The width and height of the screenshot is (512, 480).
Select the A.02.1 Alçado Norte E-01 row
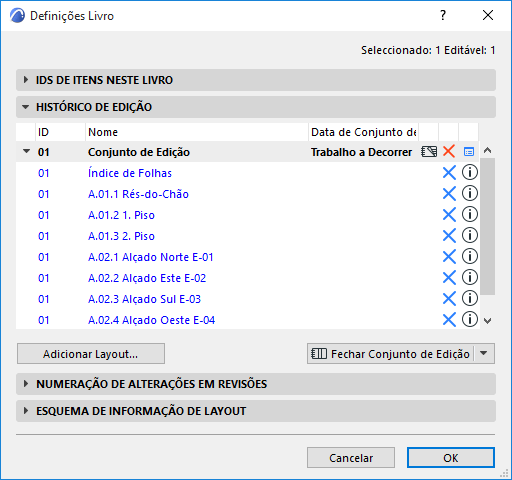[x=247, y=257]
